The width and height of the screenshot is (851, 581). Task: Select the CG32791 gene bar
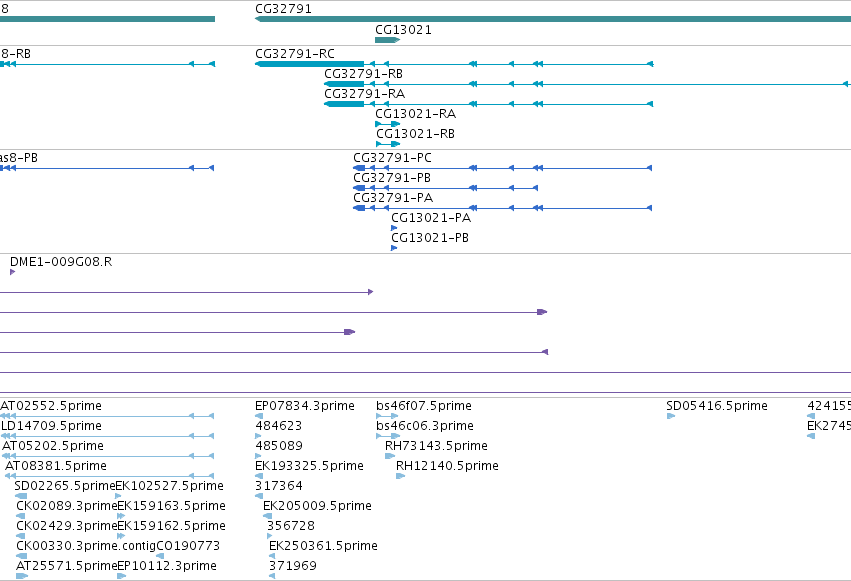(x=552, y=19)
